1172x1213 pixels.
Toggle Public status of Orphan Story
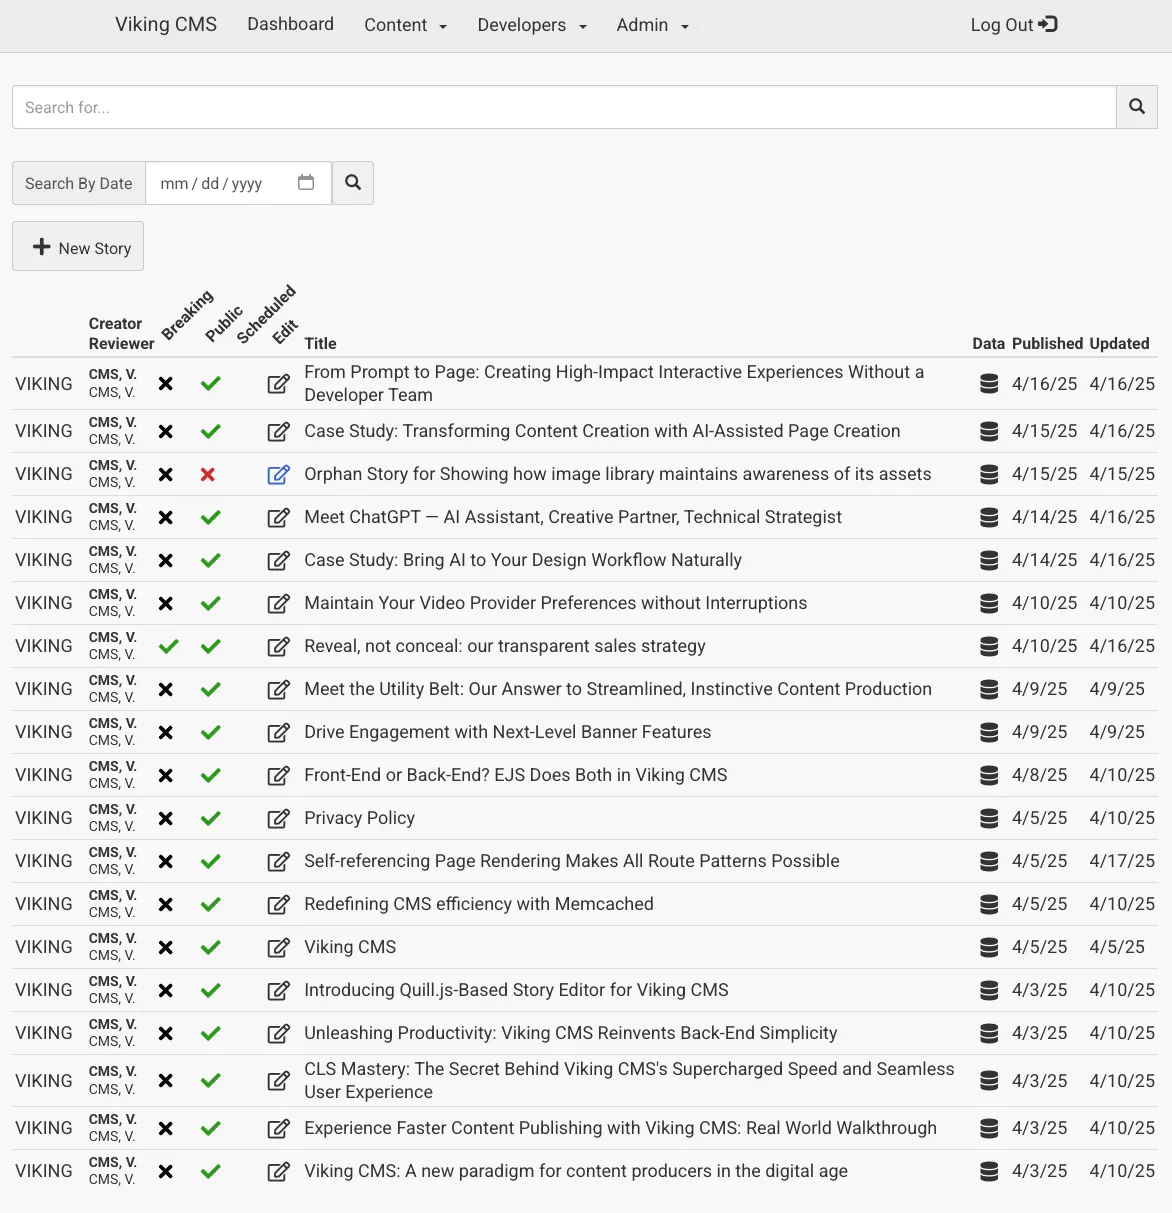(x=208, y=474)
